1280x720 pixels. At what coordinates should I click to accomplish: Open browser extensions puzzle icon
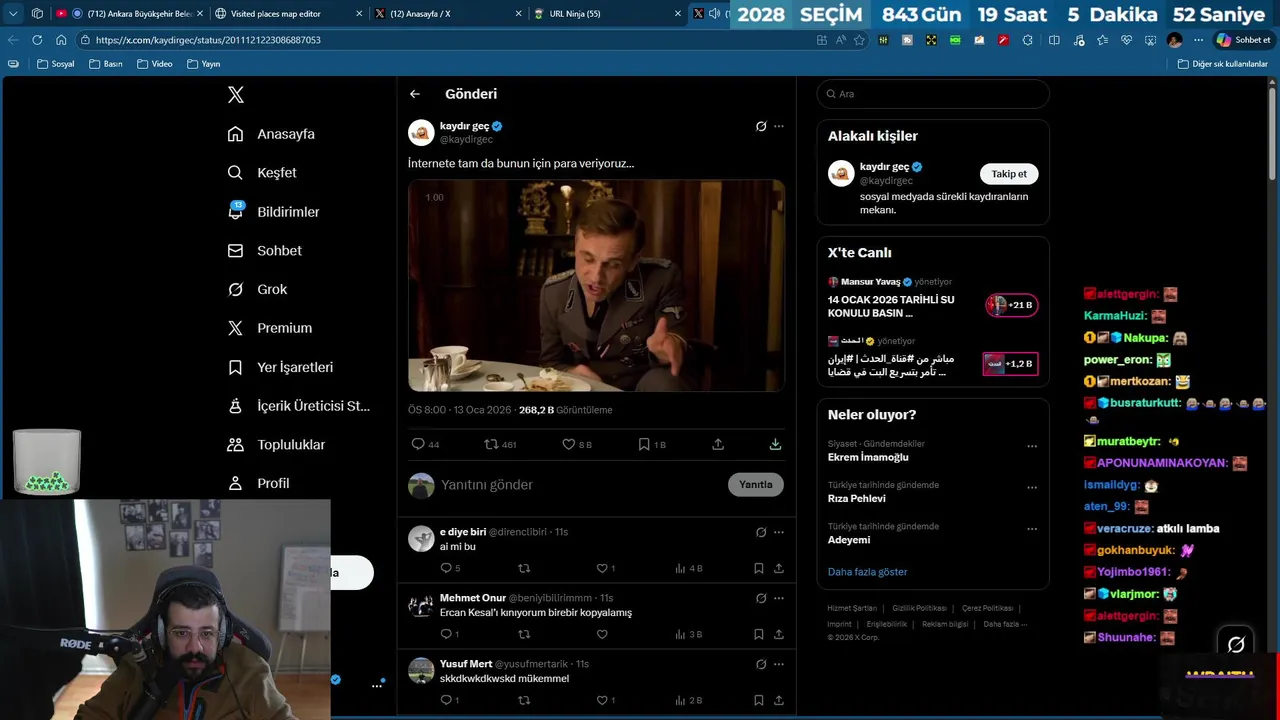[1027, 40]
